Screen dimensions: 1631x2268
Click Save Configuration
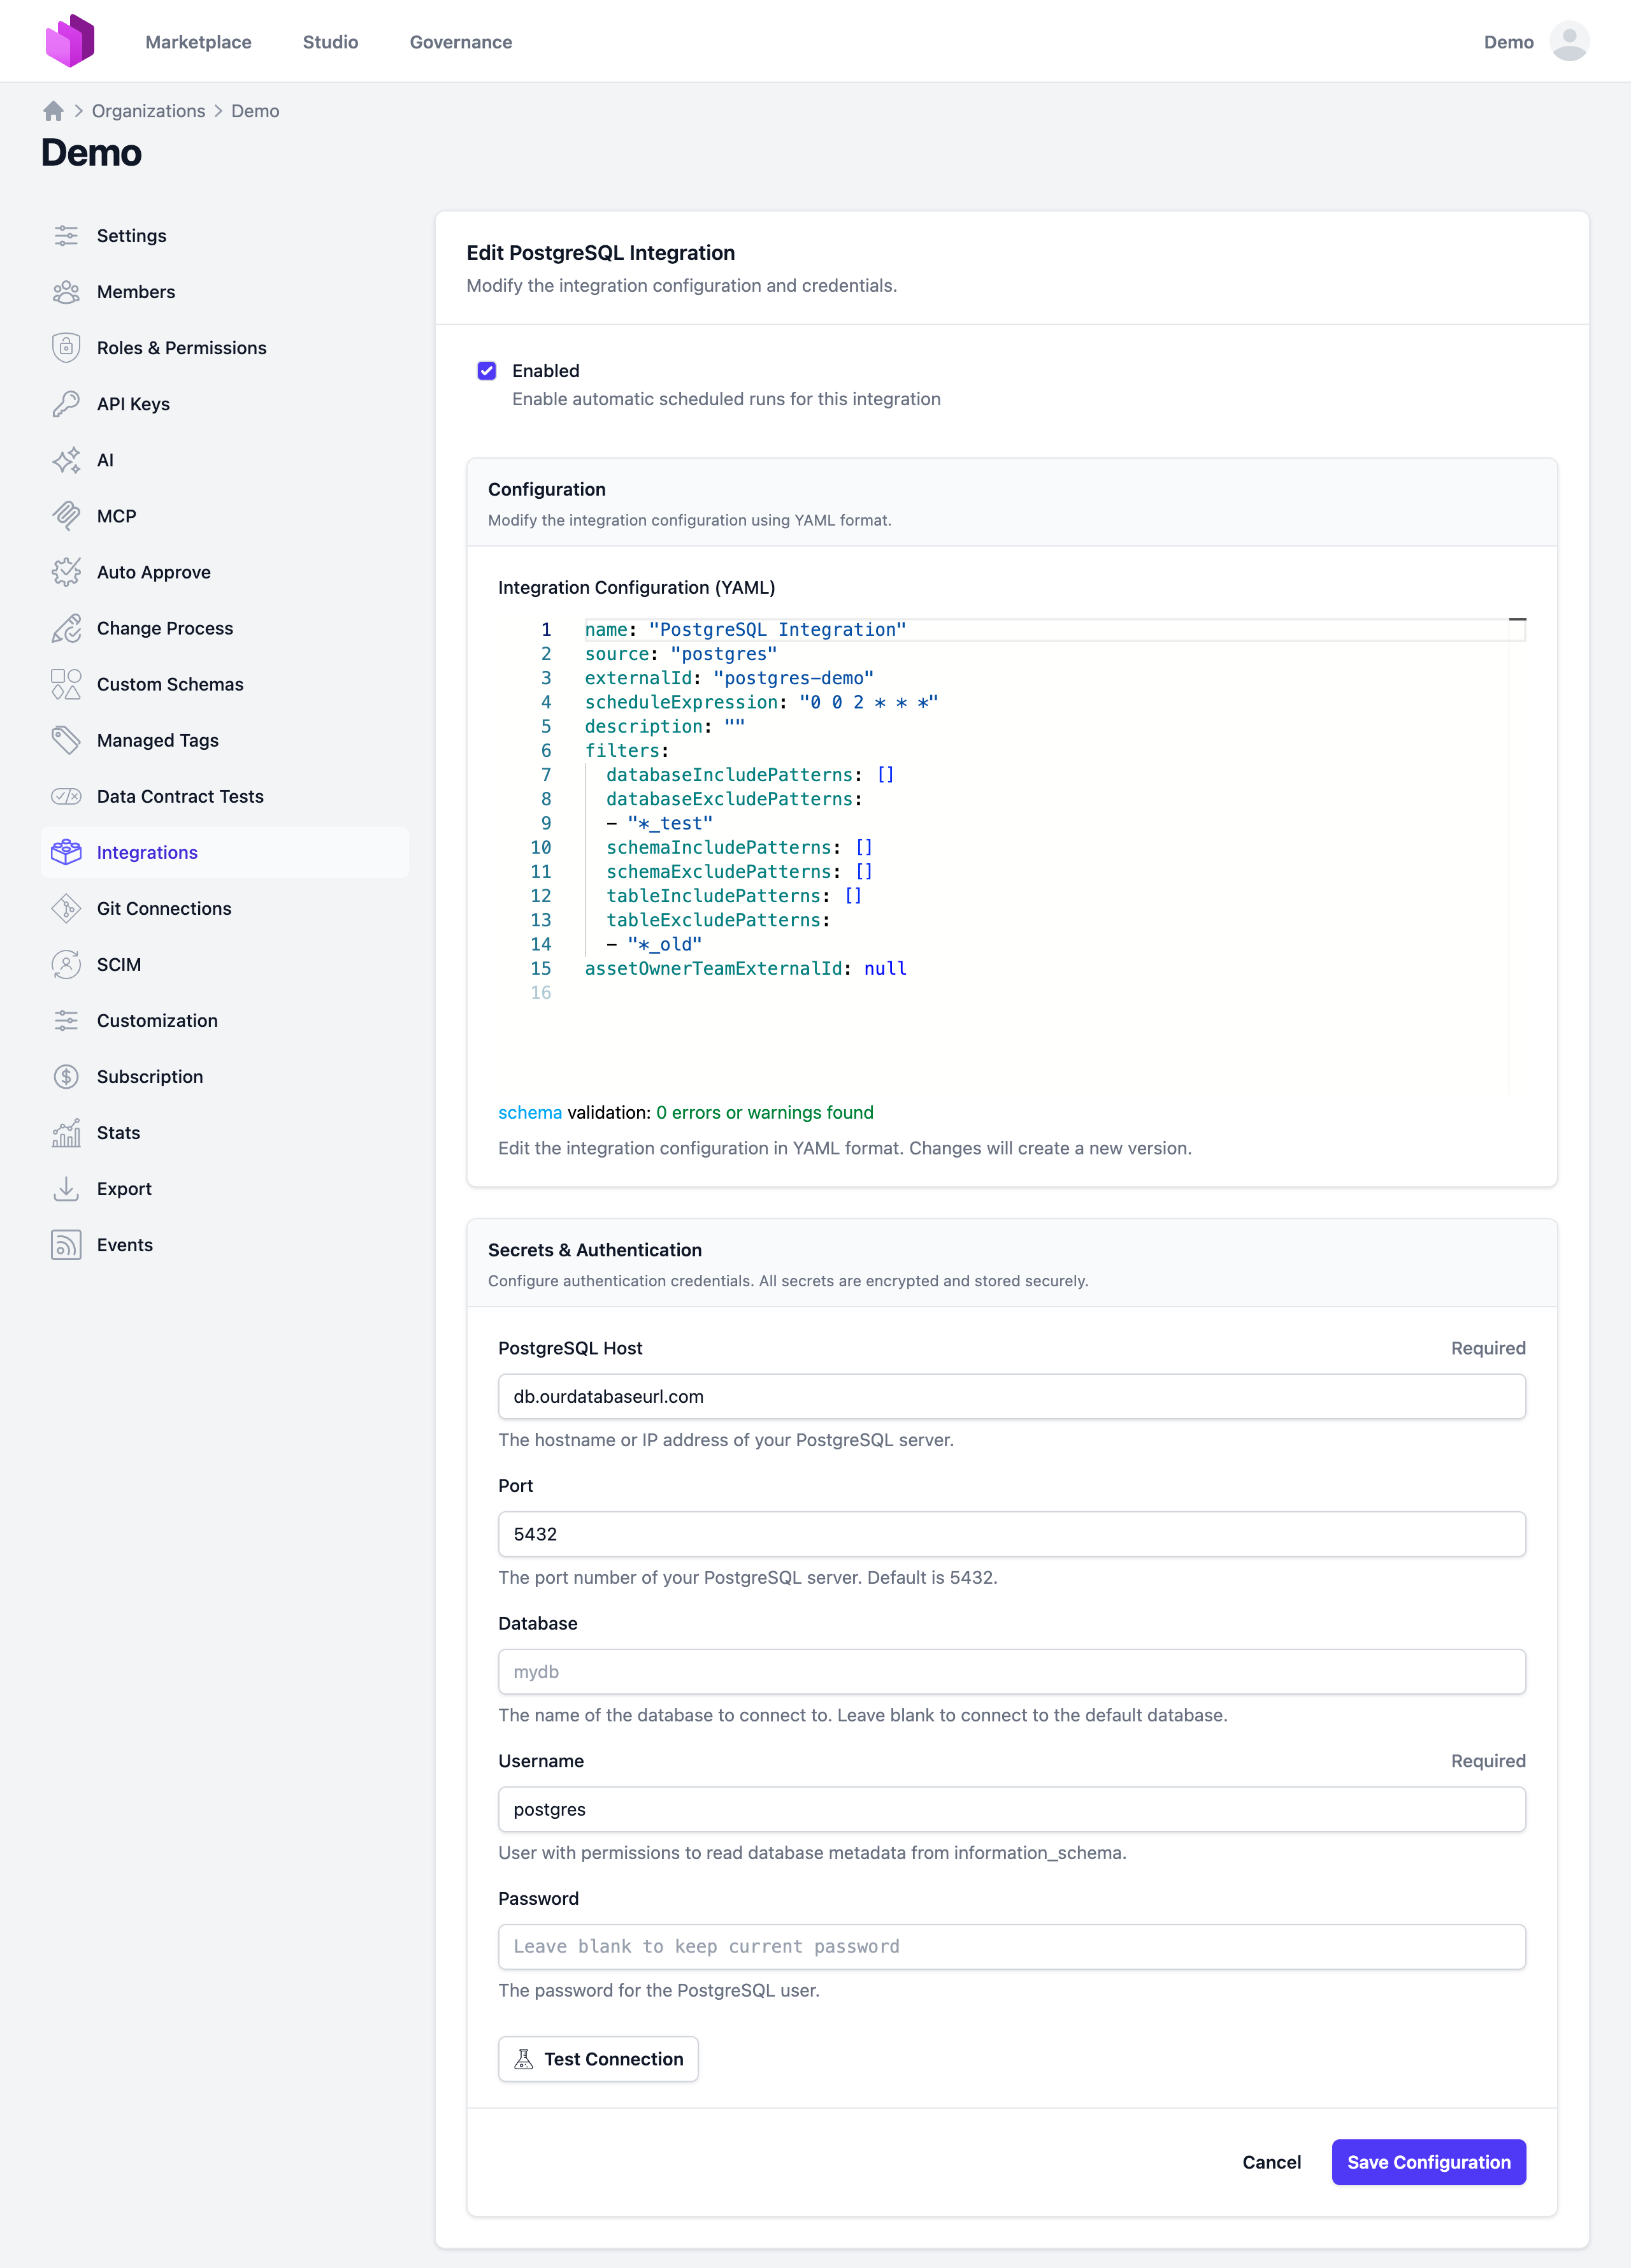click(x=1428, y=2162)
